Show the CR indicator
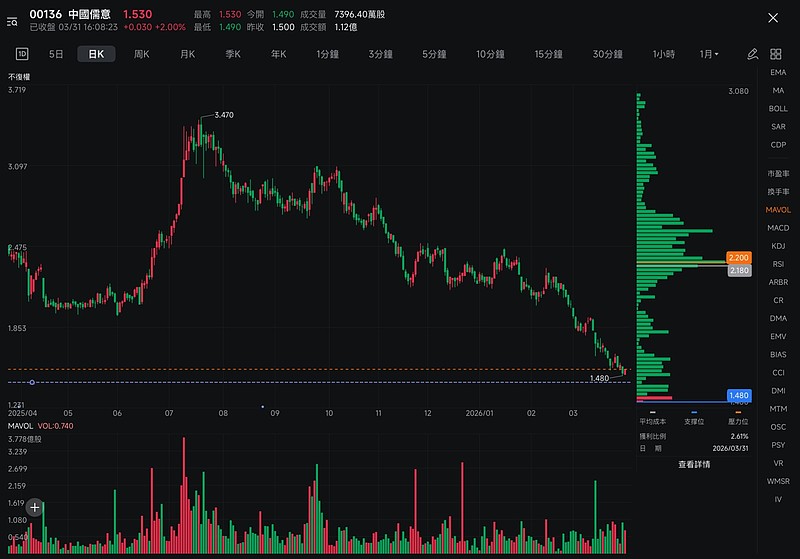The image size is (800, 559). click(x=778, y=300)
